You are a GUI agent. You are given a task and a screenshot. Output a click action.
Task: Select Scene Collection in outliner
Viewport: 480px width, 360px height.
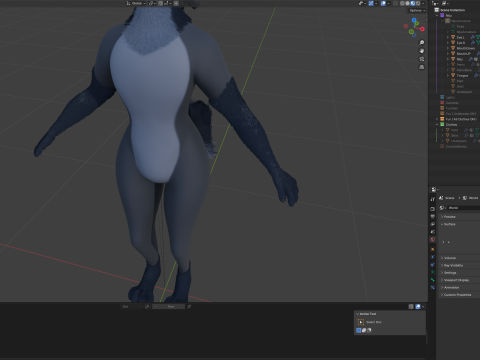[452, 10]
